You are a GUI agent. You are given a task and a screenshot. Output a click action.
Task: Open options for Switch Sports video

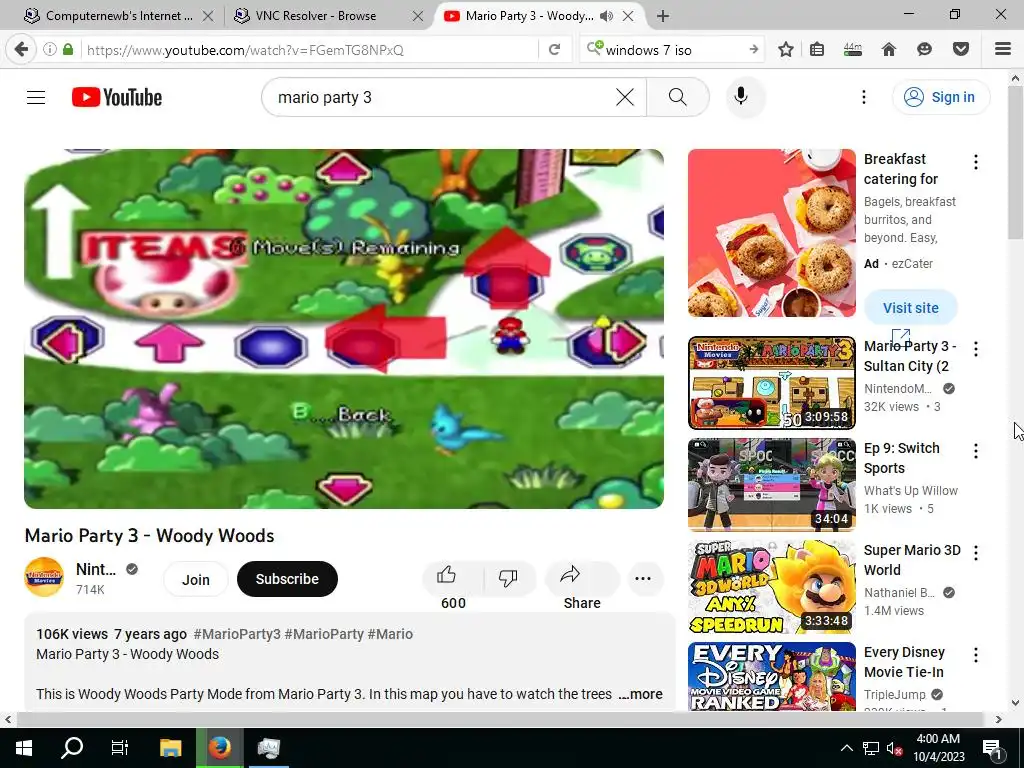coord(976,451)
